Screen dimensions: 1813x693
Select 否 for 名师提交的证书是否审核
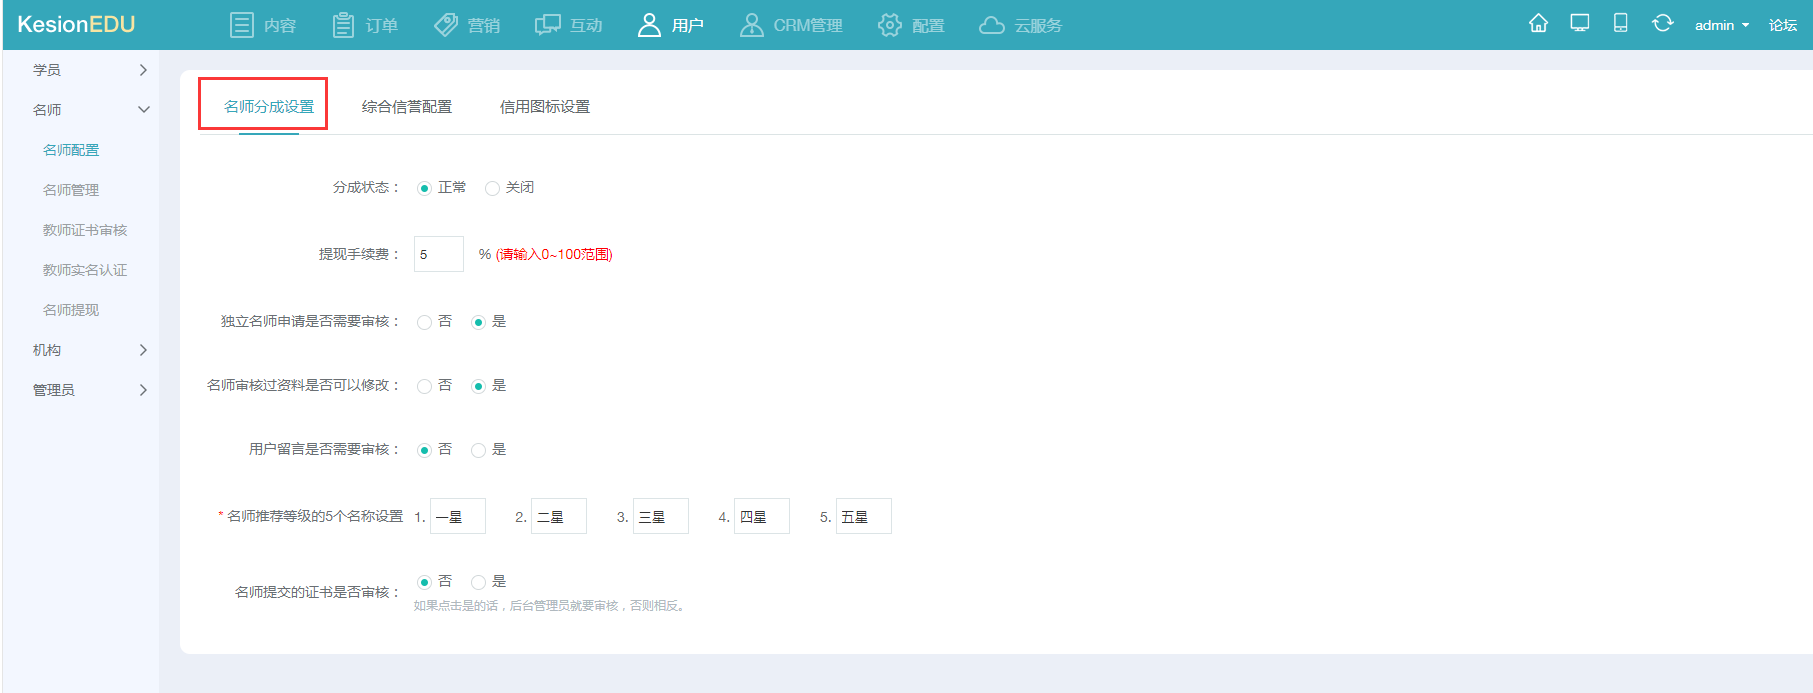click(424, 582)
